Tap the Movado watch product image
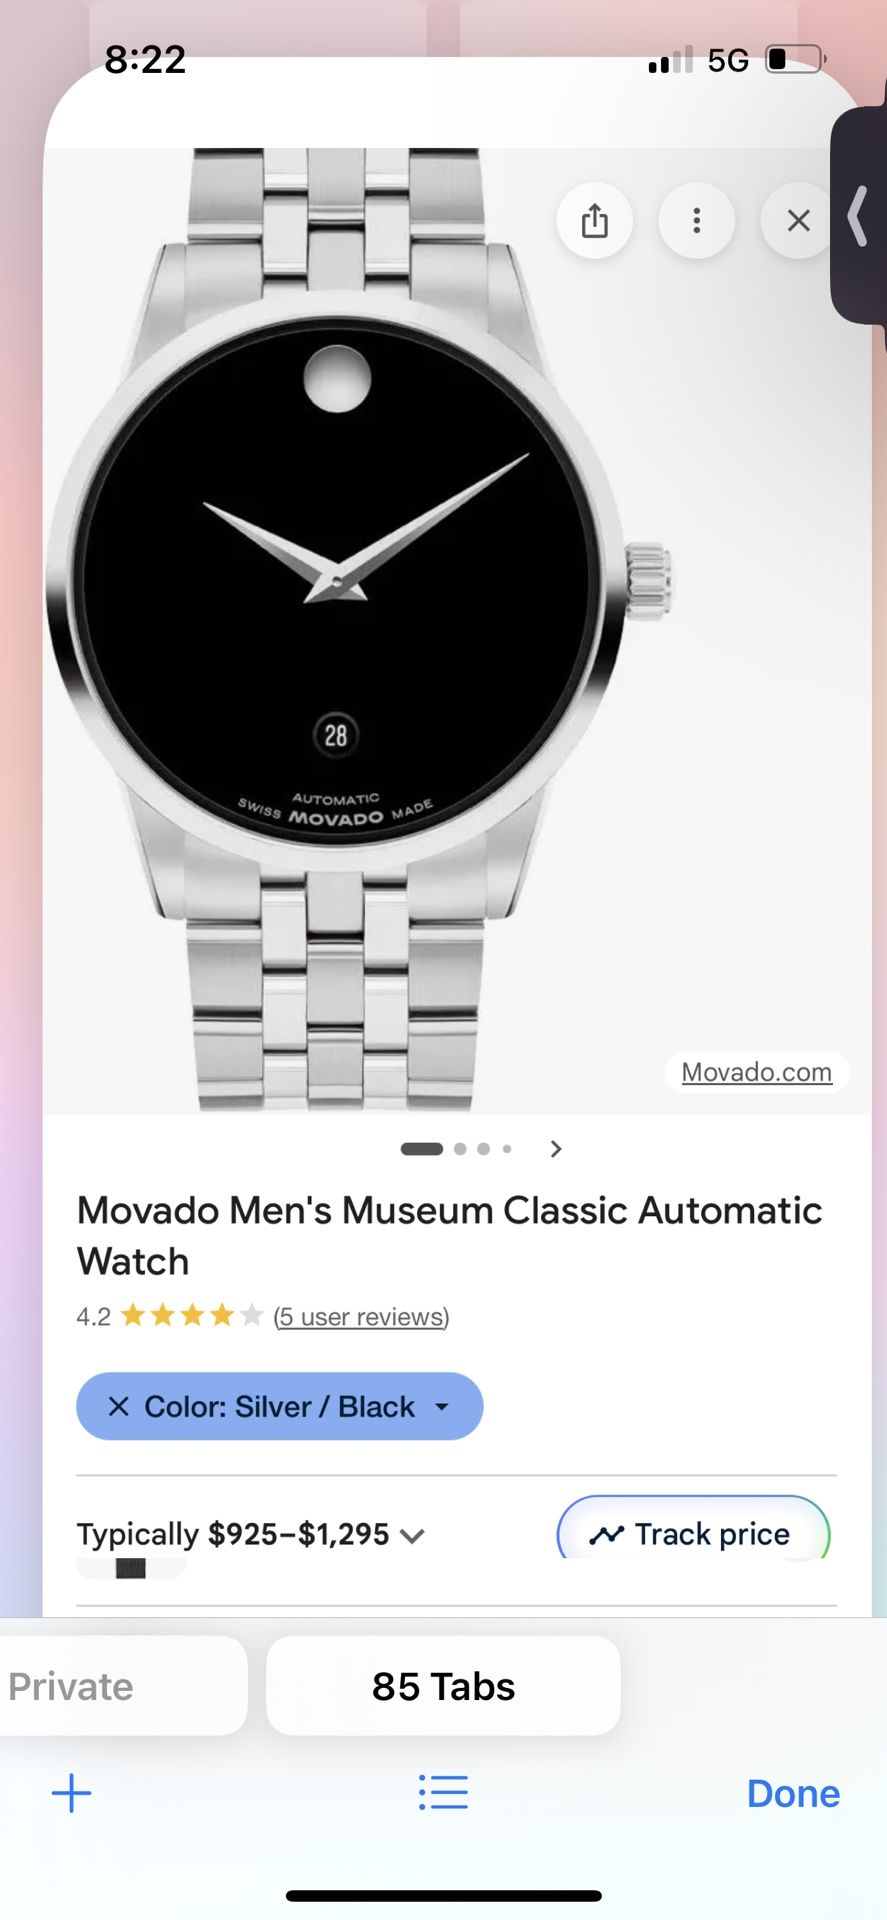 [360, 630]
